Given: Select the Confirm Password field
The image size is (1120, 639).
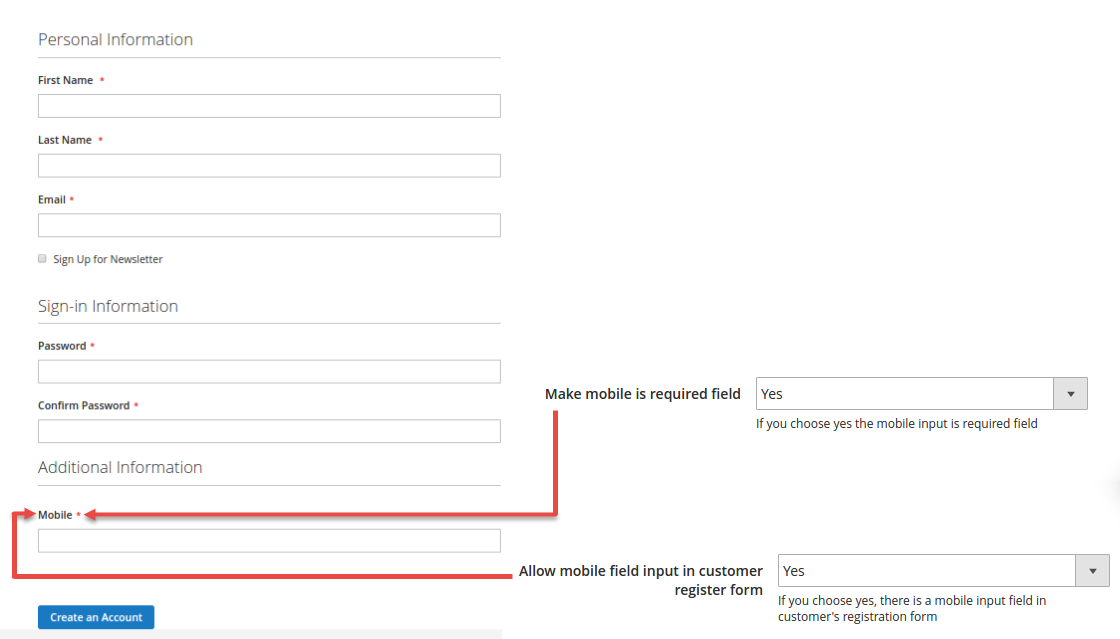Looking at the screenshot, I should coord(269,431).
